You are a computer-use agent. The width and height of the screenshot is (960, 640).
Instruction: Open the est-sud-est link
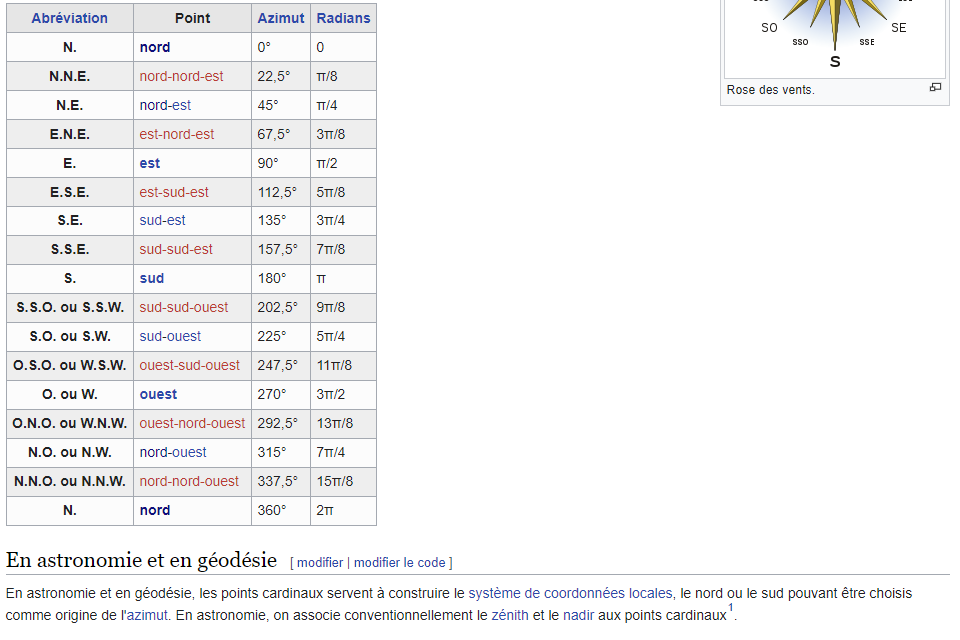(x=174, y=192)
